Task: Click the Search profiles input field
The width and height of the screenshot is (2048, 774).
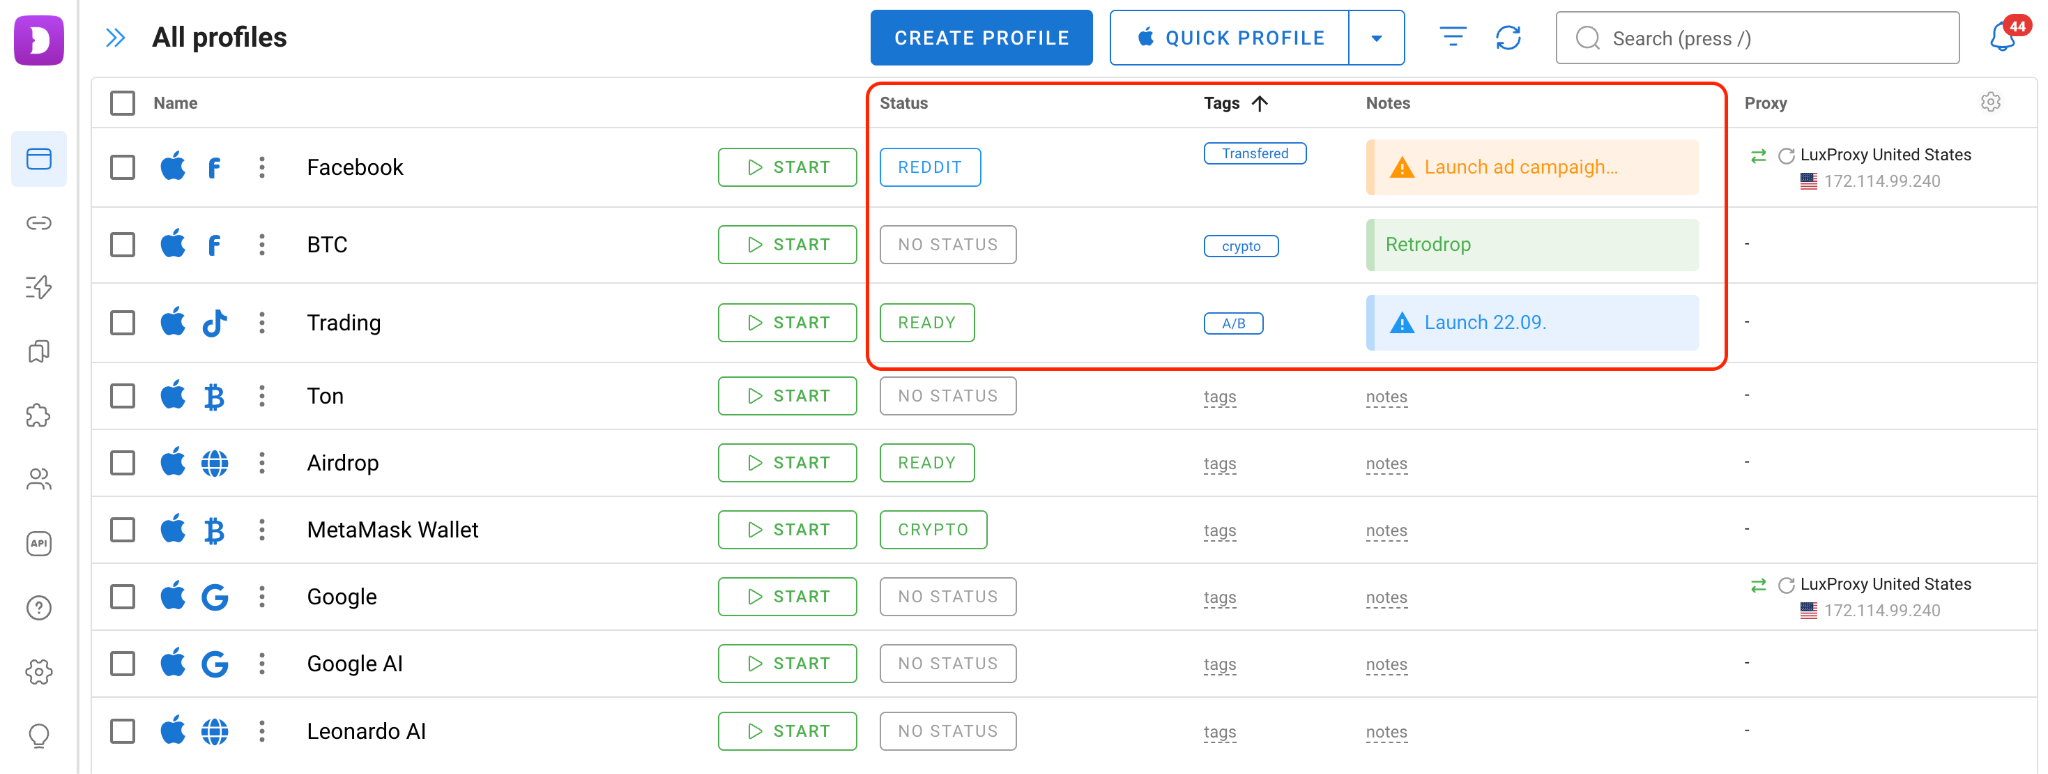Action: point(1757,38)
